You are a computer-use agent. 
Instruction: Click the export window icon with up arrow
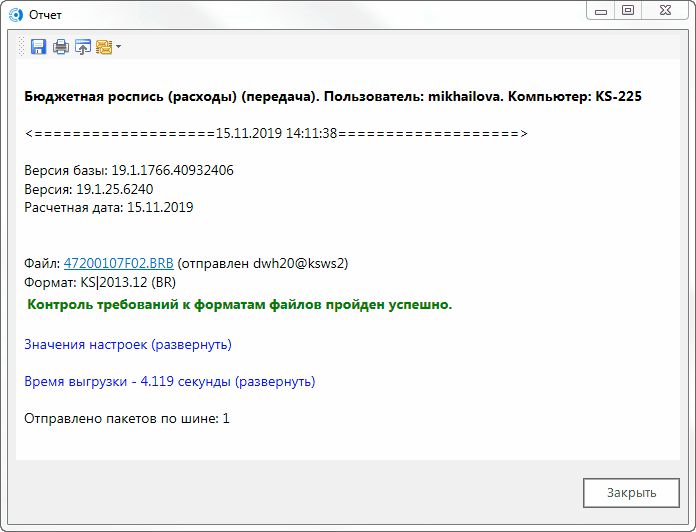[x=82, y=46]
